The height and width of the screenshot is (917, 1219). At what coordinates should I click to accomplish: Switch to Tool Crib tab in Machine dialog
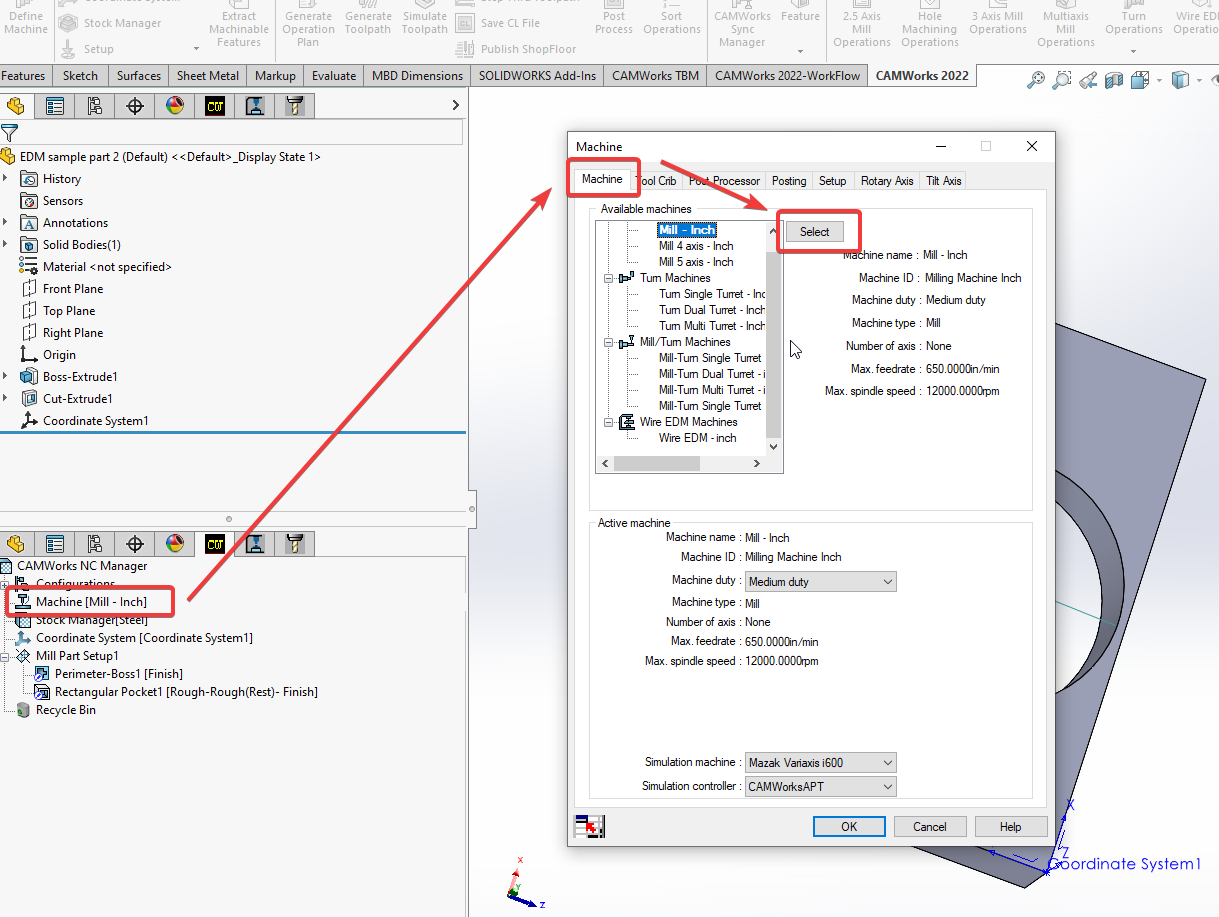(x=657, y=181)
